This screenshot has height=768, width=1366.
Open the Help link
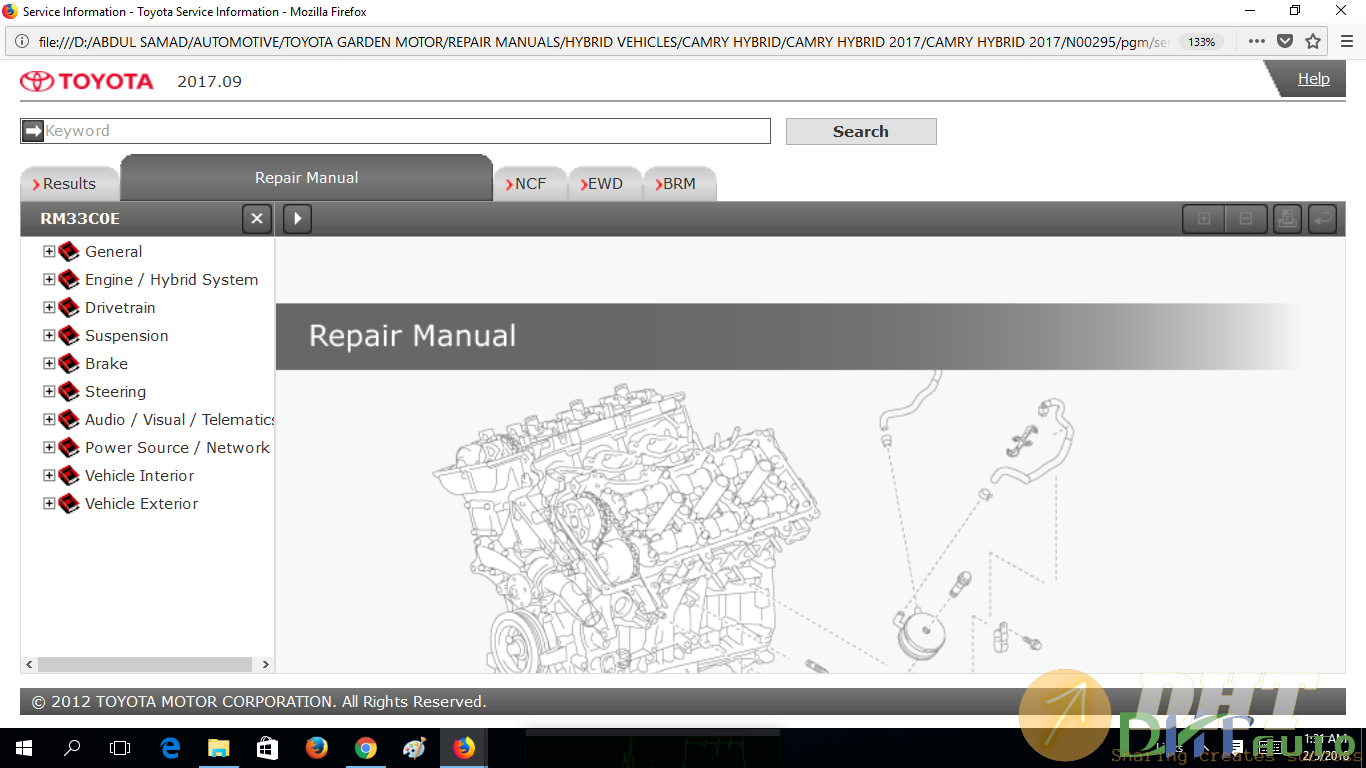[1313, 79]
